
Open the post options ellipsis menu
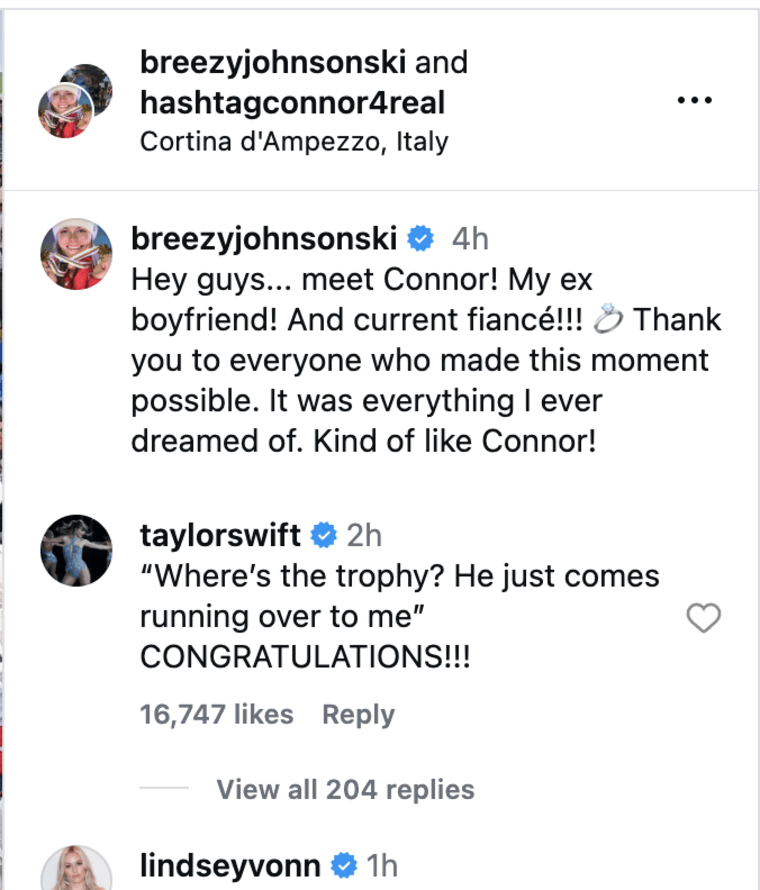(x=696, y=99)
